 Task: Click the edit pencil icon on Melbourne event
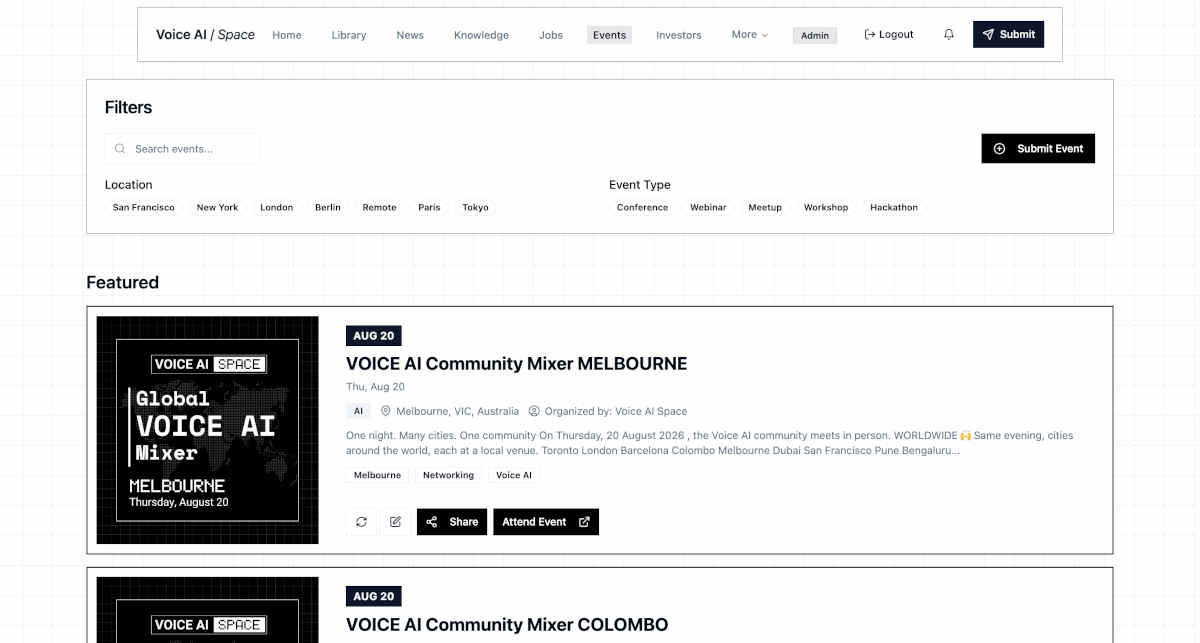(x=395, y=522)
